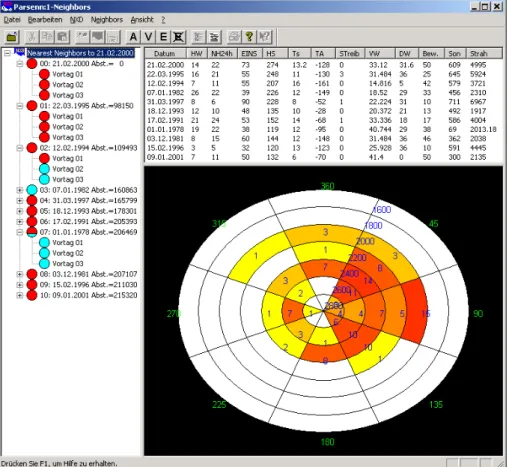Expand the 04: 31.03.1997 tree node
The height and width of the screenshot is (467, 509).
[20, 201]
